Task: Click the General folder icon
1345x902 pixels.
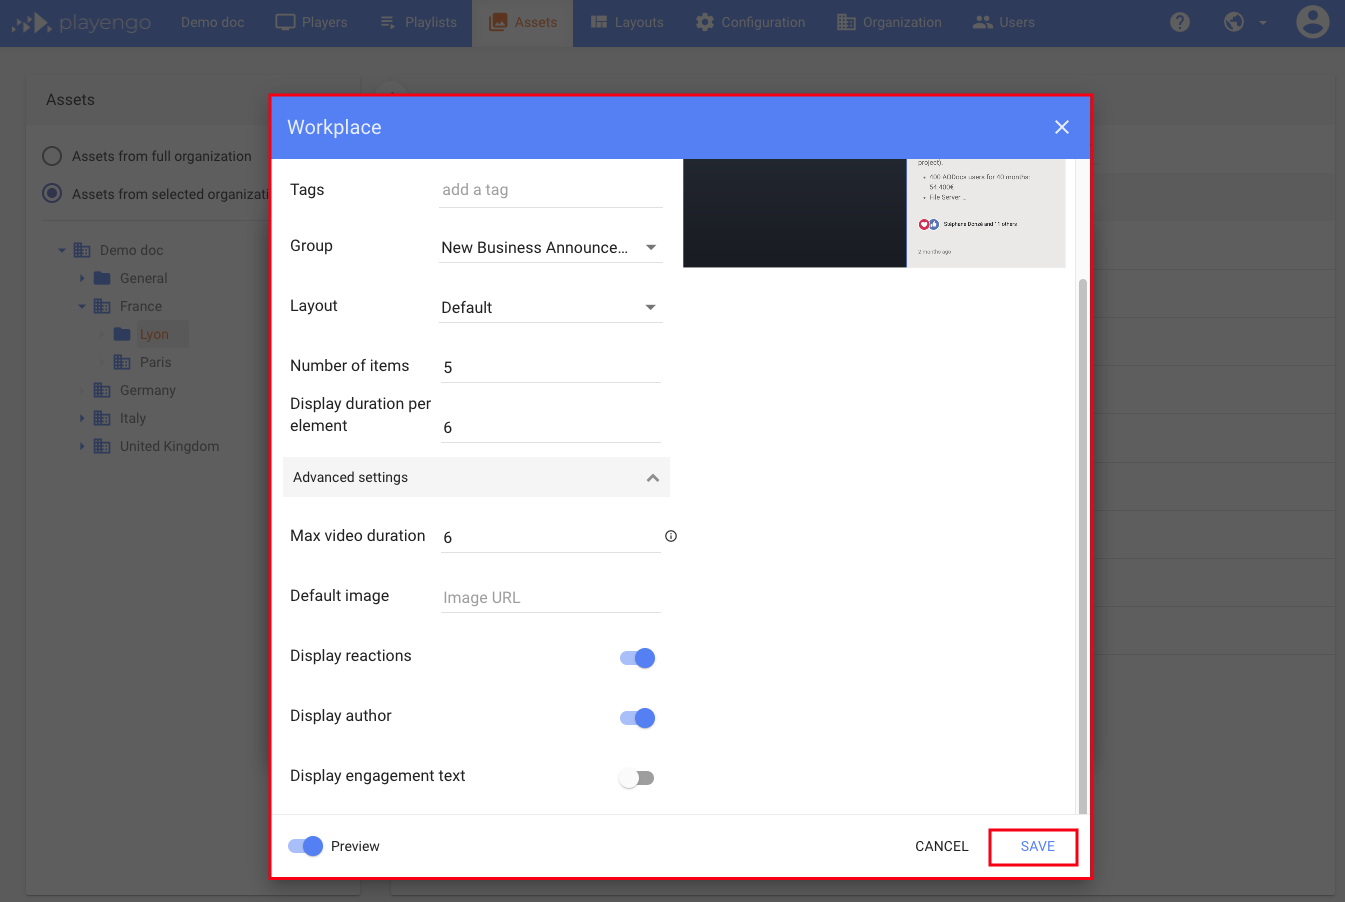Action: click(x=102, y=278)
